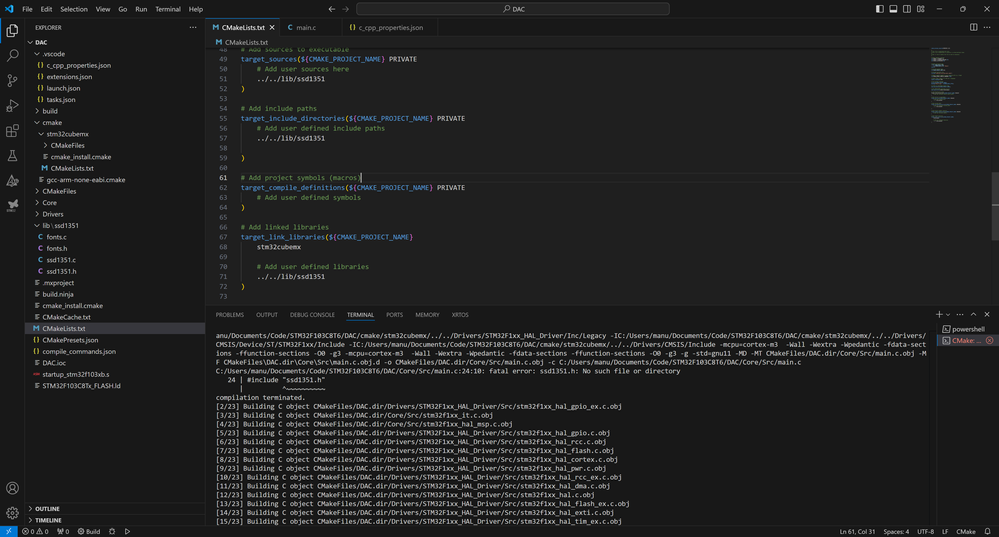999x537 pixels.
Task: Toggle the bottom panel layout button
Action: click(x=894, y=9)
